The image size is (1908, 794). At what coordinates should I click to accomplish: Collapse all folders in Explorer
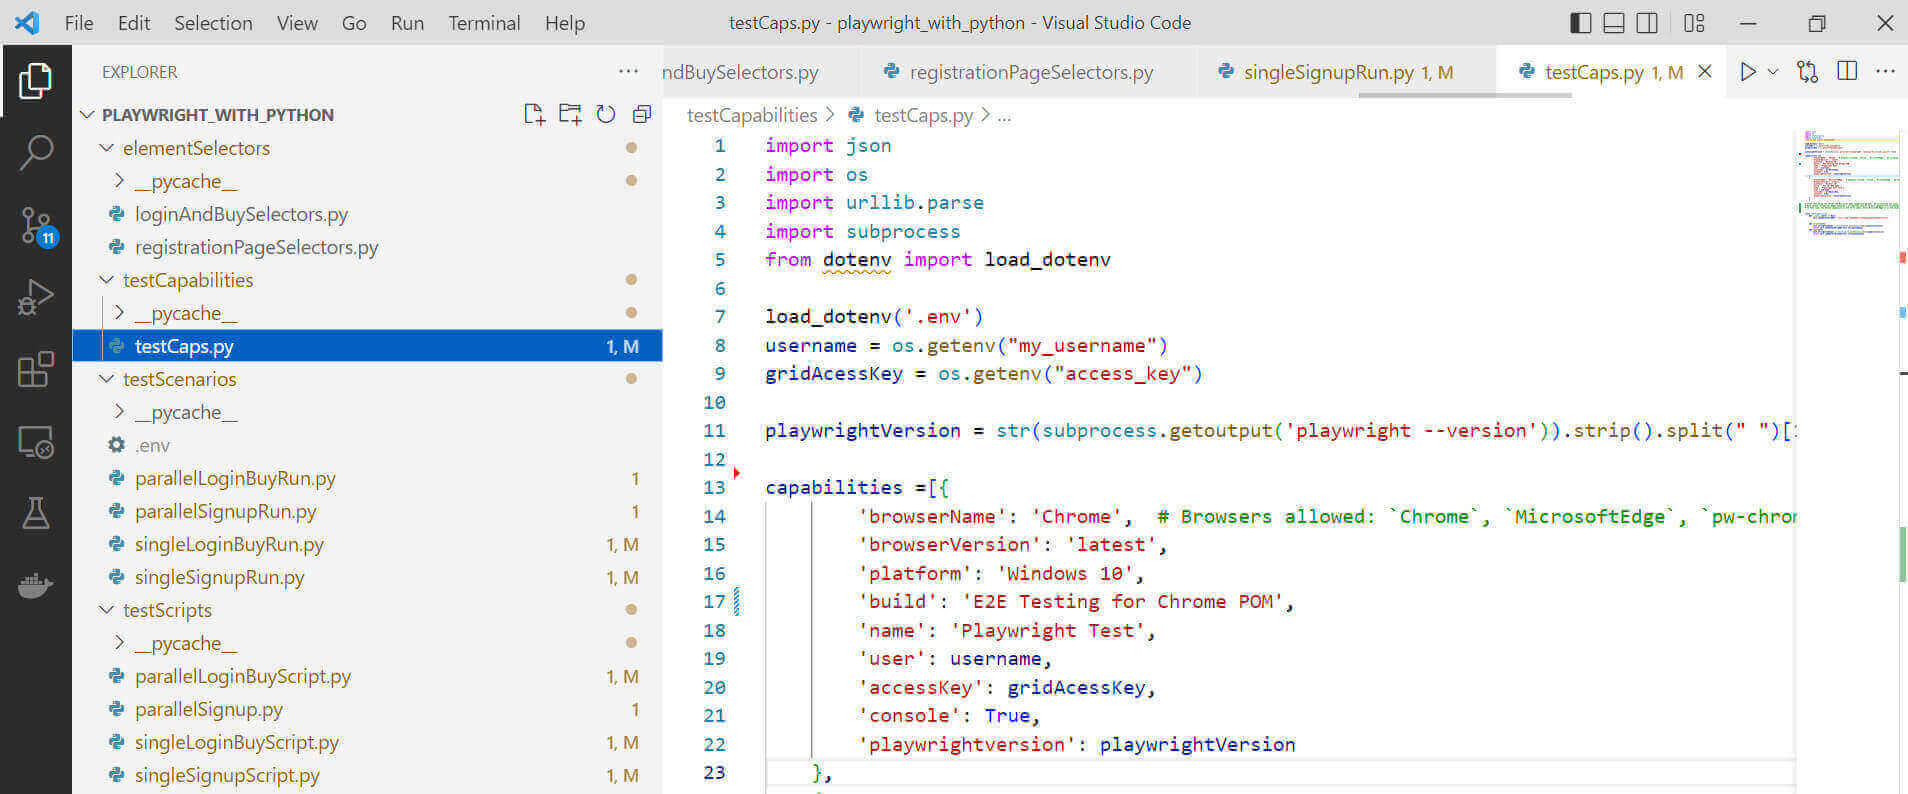point(642,114)
